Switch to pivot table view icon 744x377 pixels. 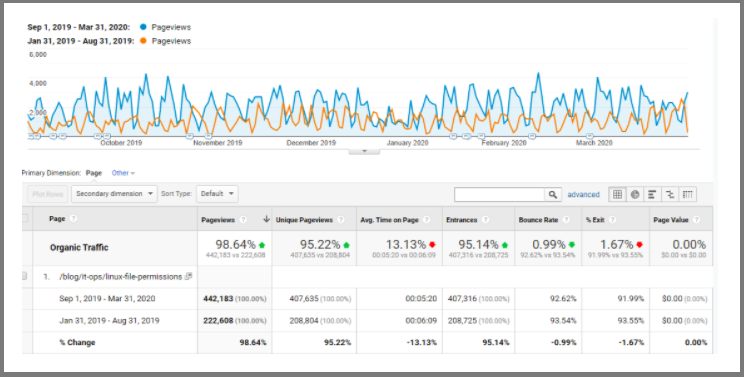click(x=688, y=194)
